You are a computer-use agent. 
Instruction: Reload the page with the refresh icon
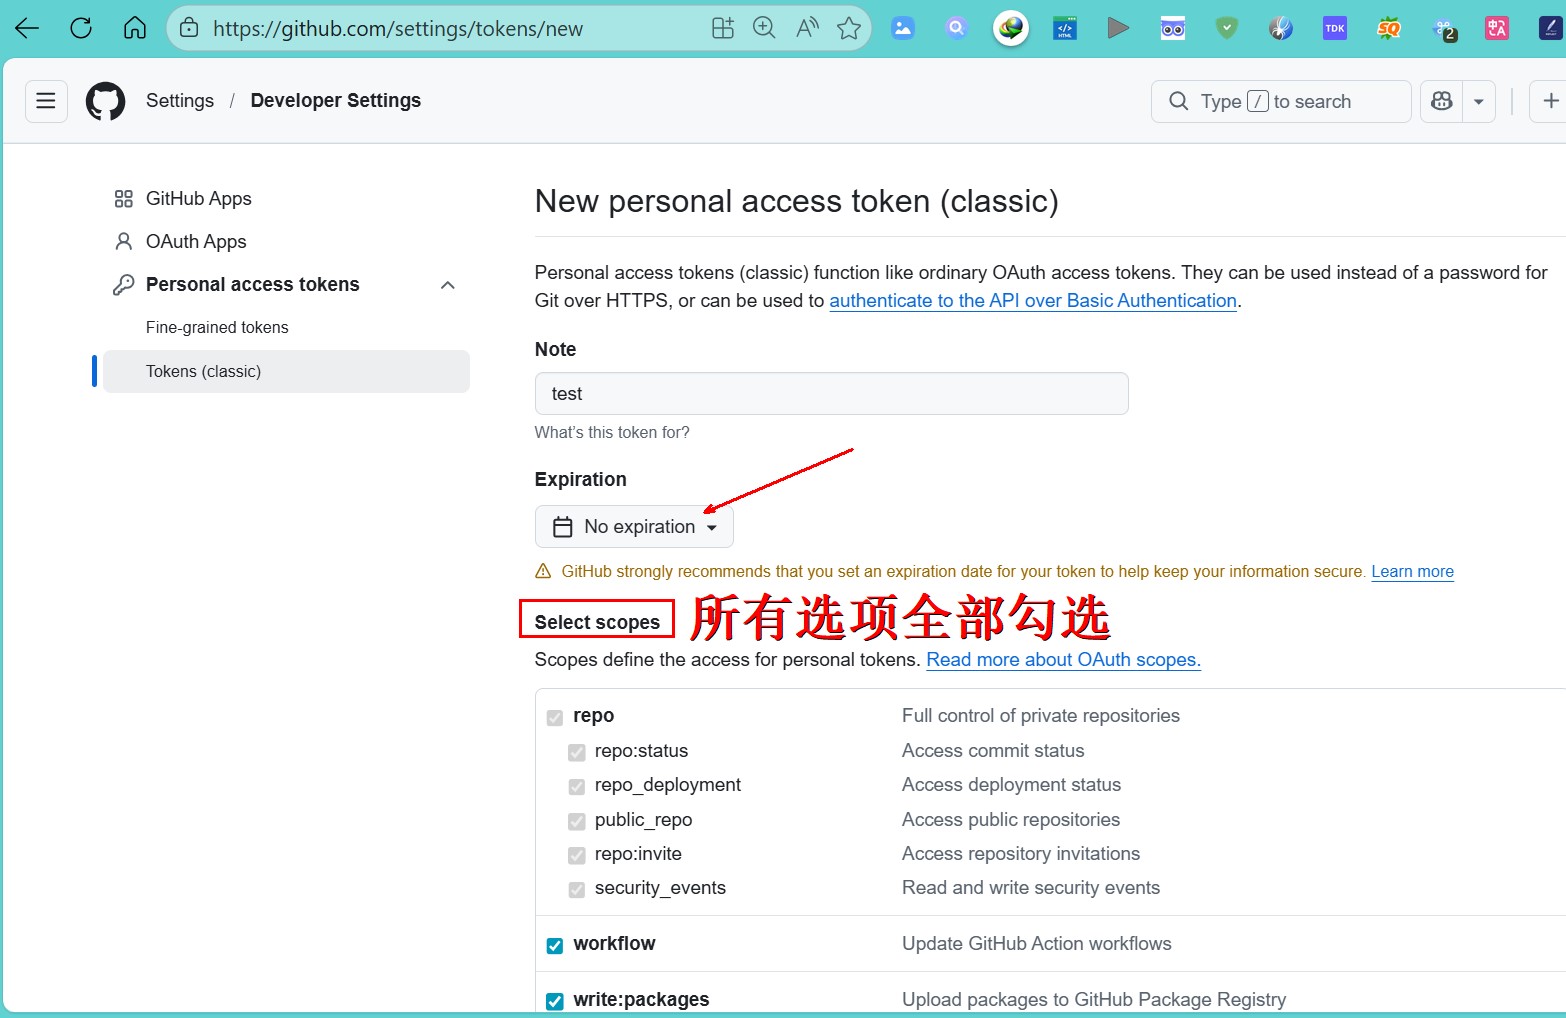pos(81,28)
